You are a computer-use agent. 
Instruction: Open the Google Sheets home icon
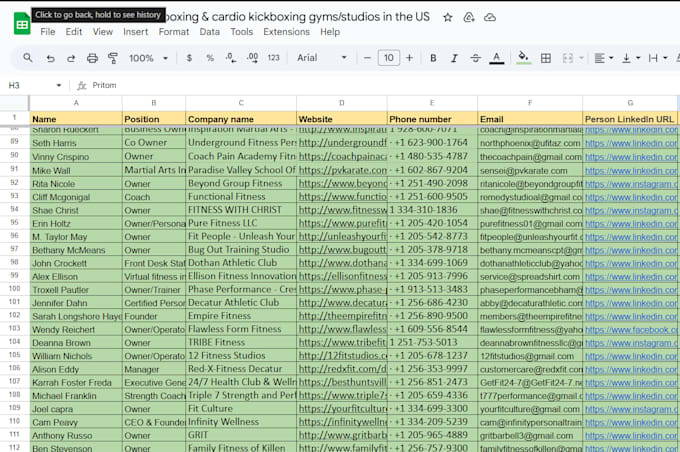pos(22,24)
